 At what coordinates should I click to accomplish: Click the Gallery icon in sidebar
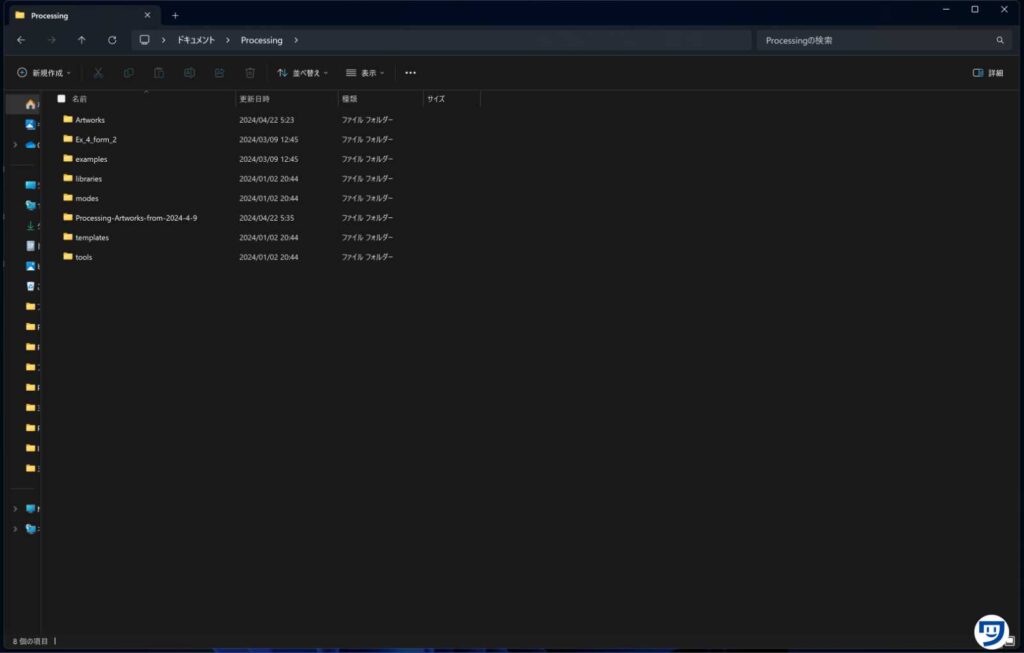pos(30,124)
